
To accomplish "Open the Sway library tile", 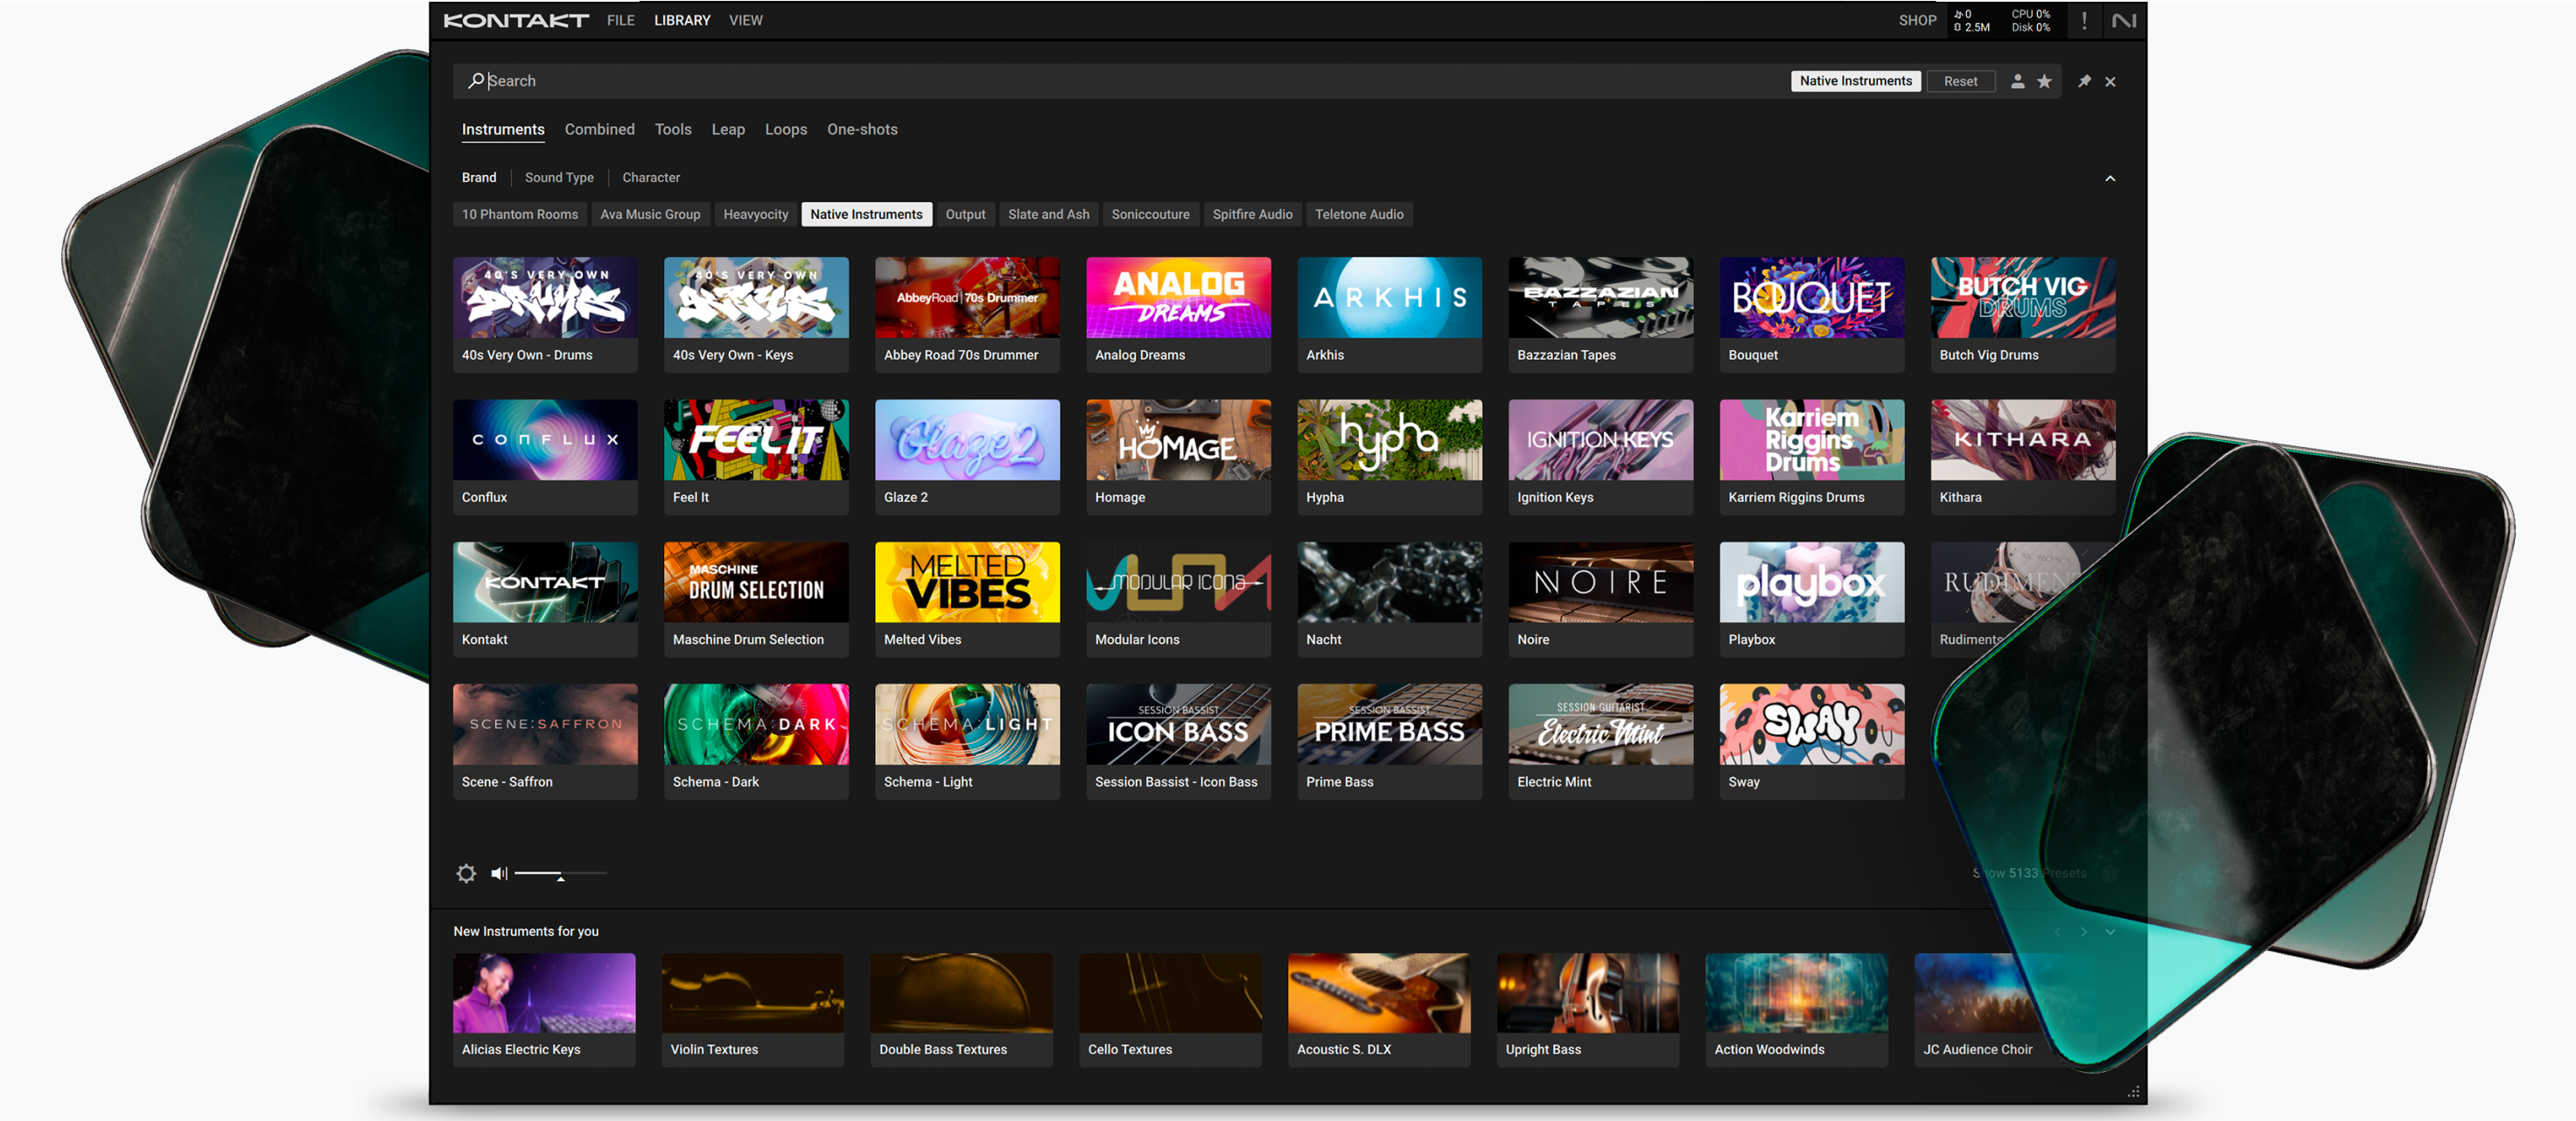I will click(x=1811, y=741).
